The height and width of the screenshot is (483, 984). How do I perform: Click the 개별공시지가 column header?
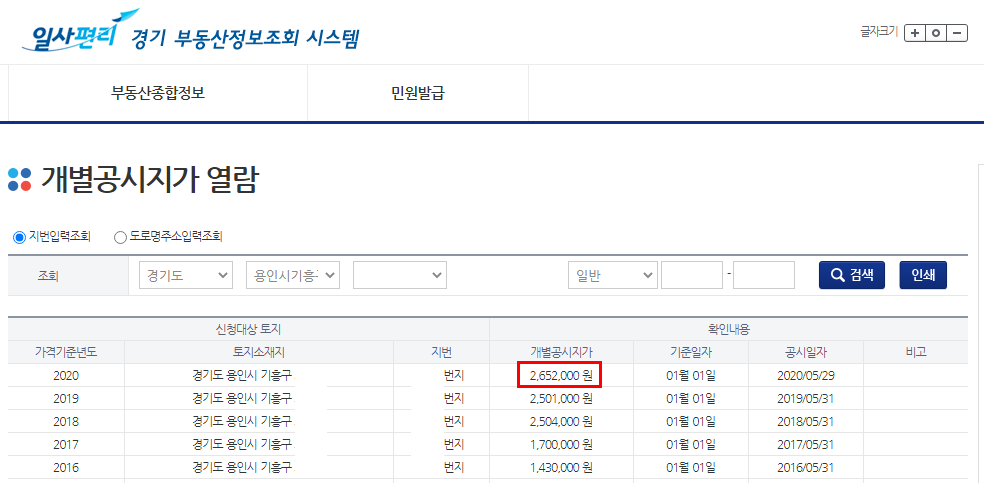(x=561, y=352)
